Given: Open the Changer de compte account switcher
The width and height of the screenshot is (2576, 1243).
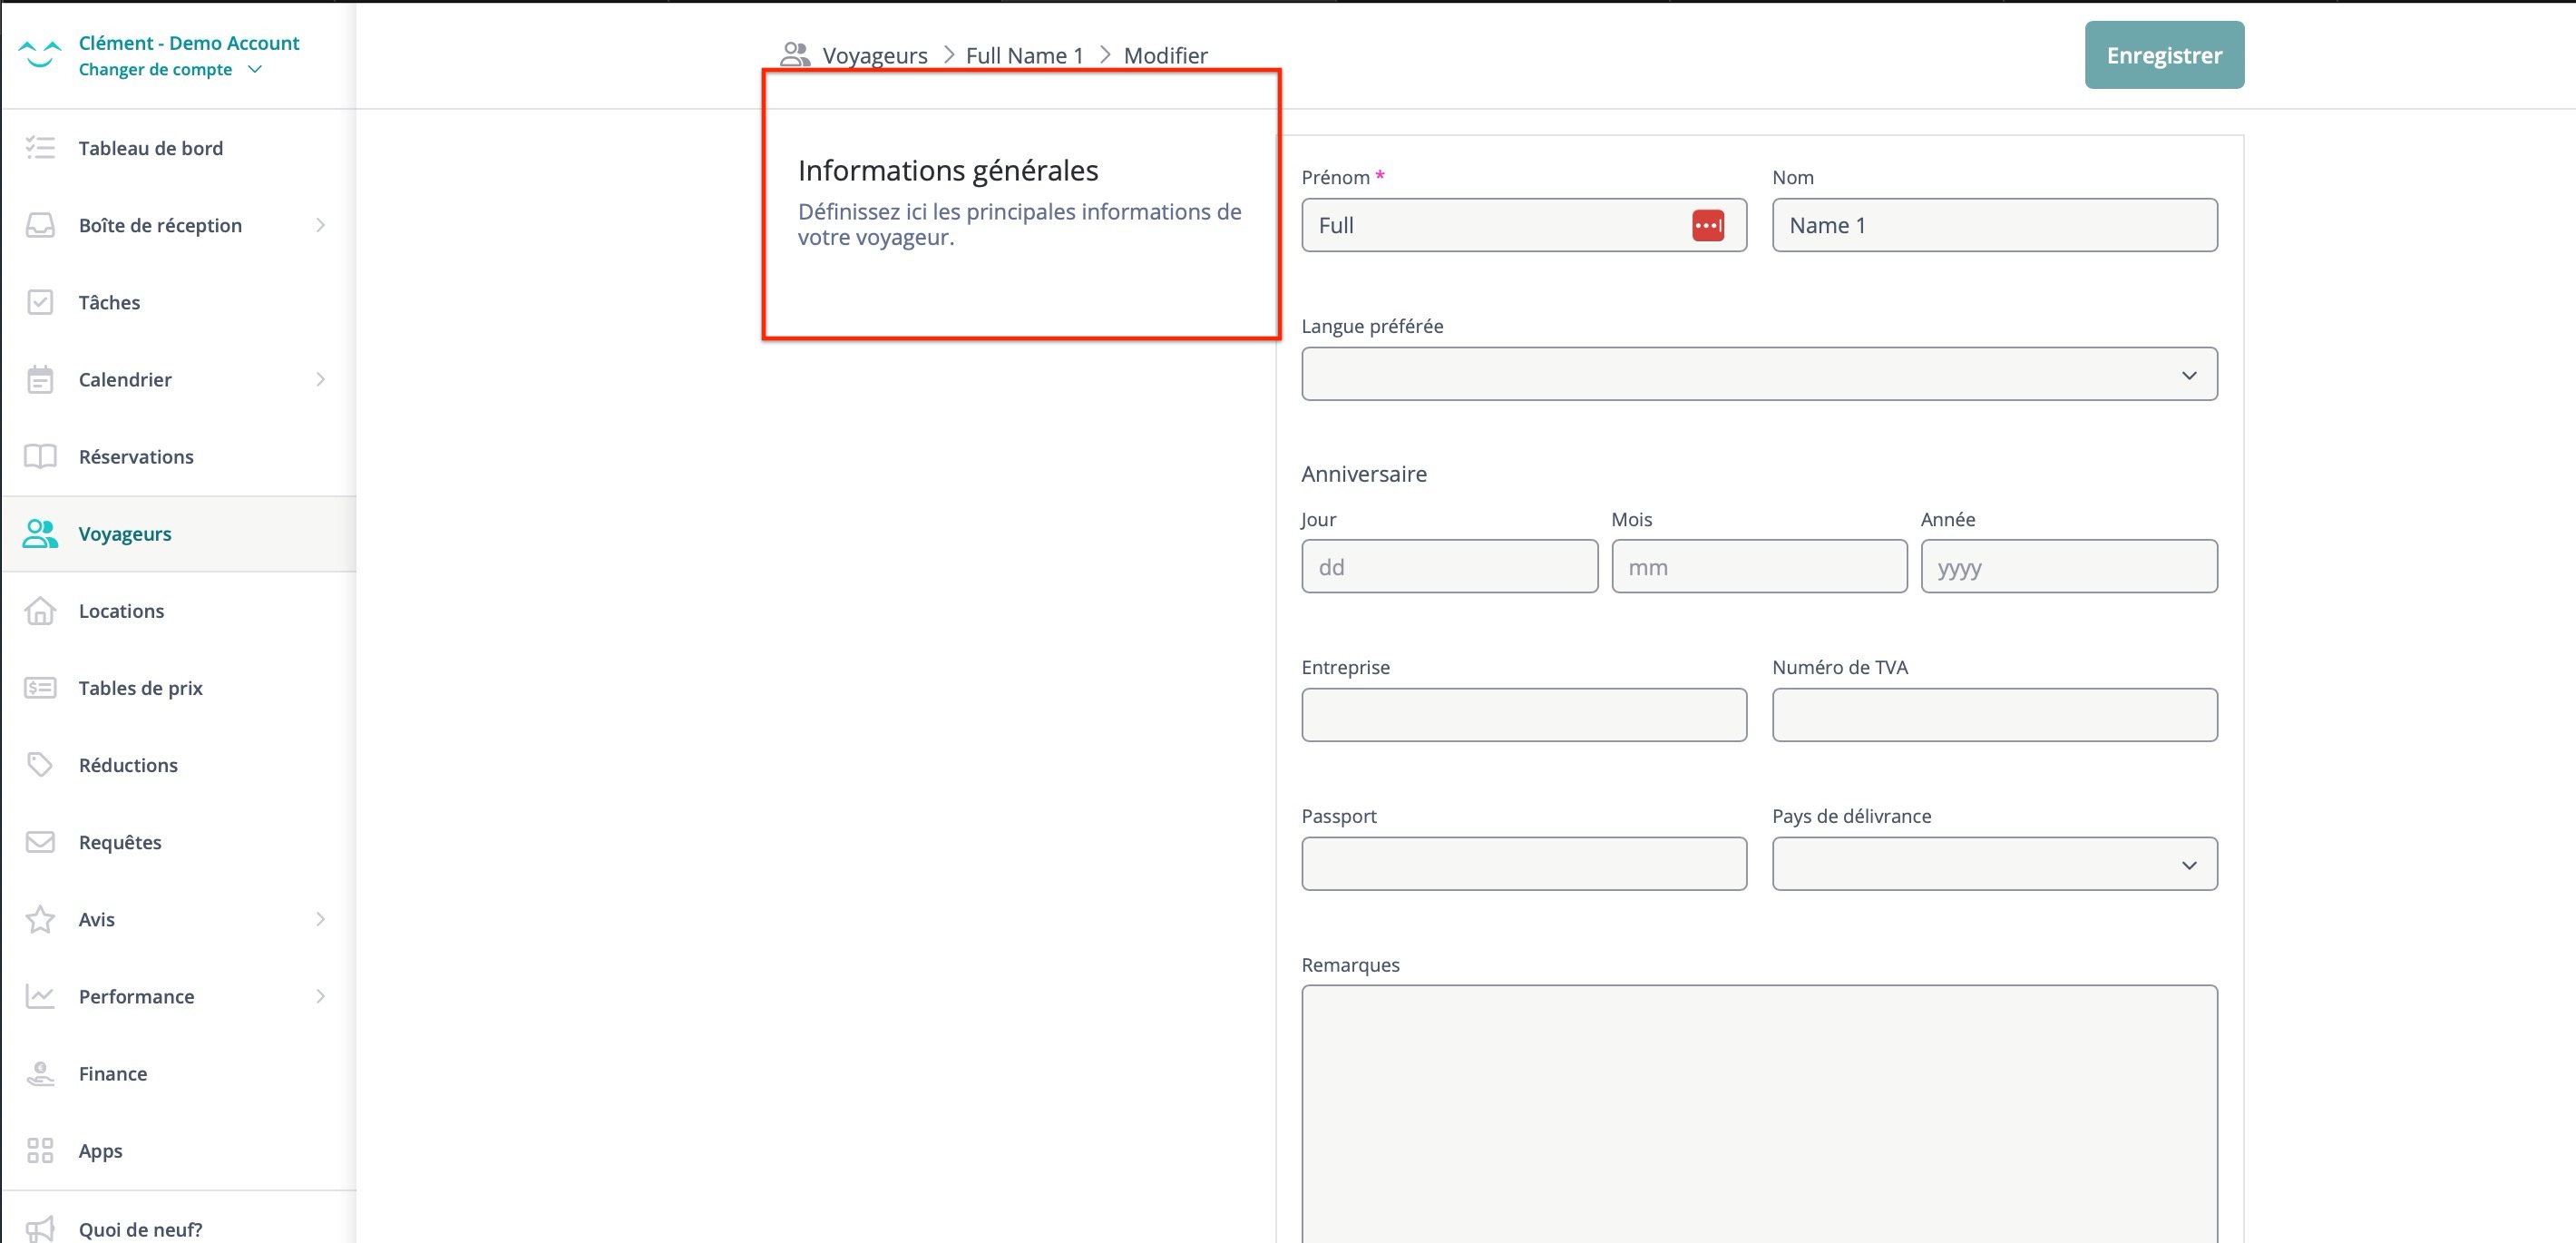Looking at the screenshot, I should click(x=170, y=70).
